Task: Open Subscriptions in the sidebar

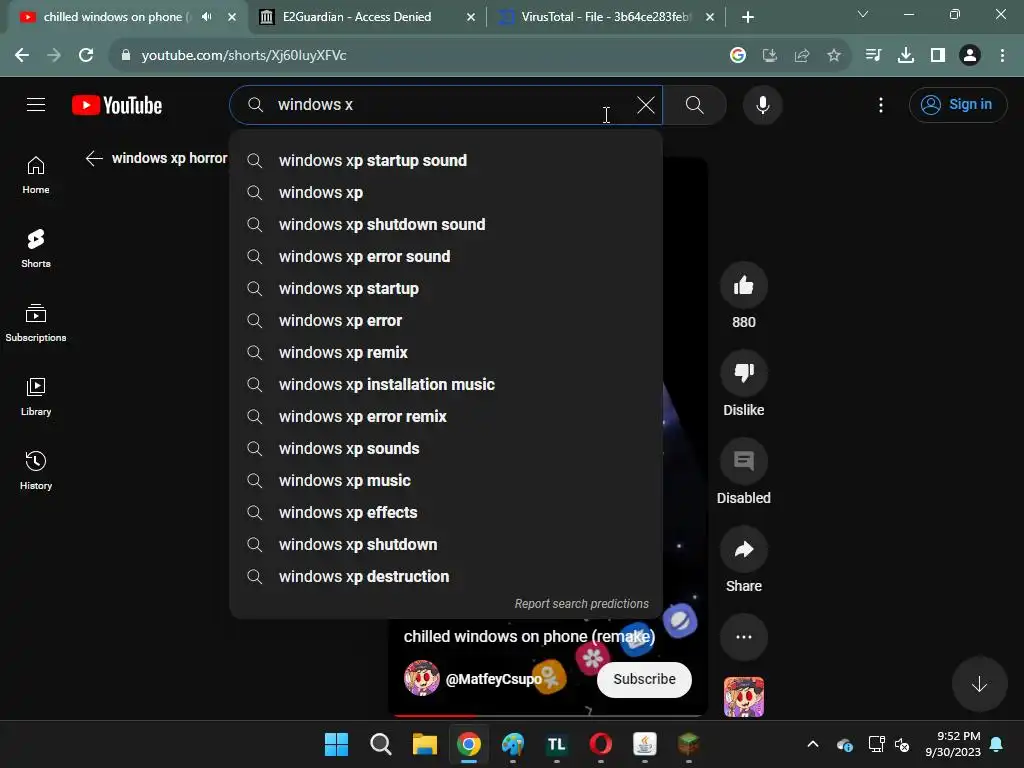Action: [x=36, y=323]
